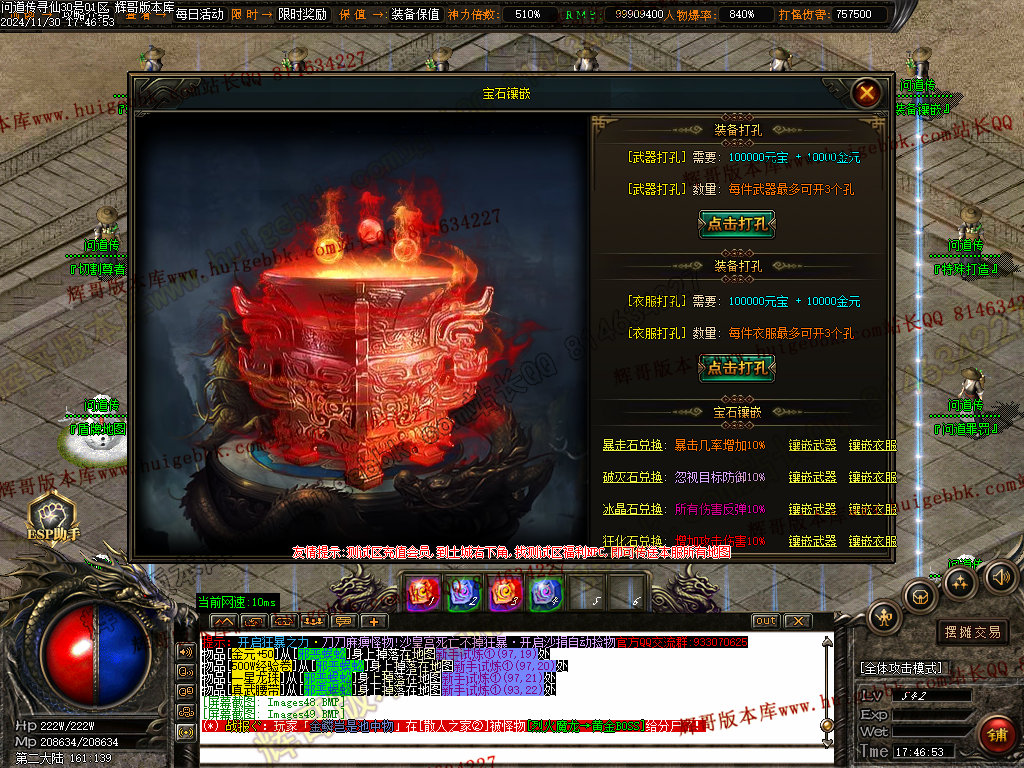This screenshot has width=1024, height=768.
Task: Click 镶嵌武器 in the 暴走石 row
Action: [812, 445]
